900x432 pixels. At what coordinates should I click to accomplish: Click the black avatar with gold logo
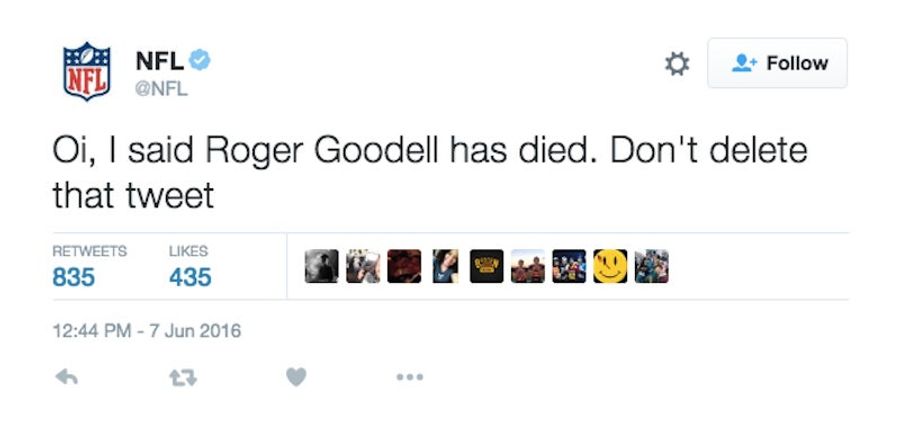coord(487,266)
